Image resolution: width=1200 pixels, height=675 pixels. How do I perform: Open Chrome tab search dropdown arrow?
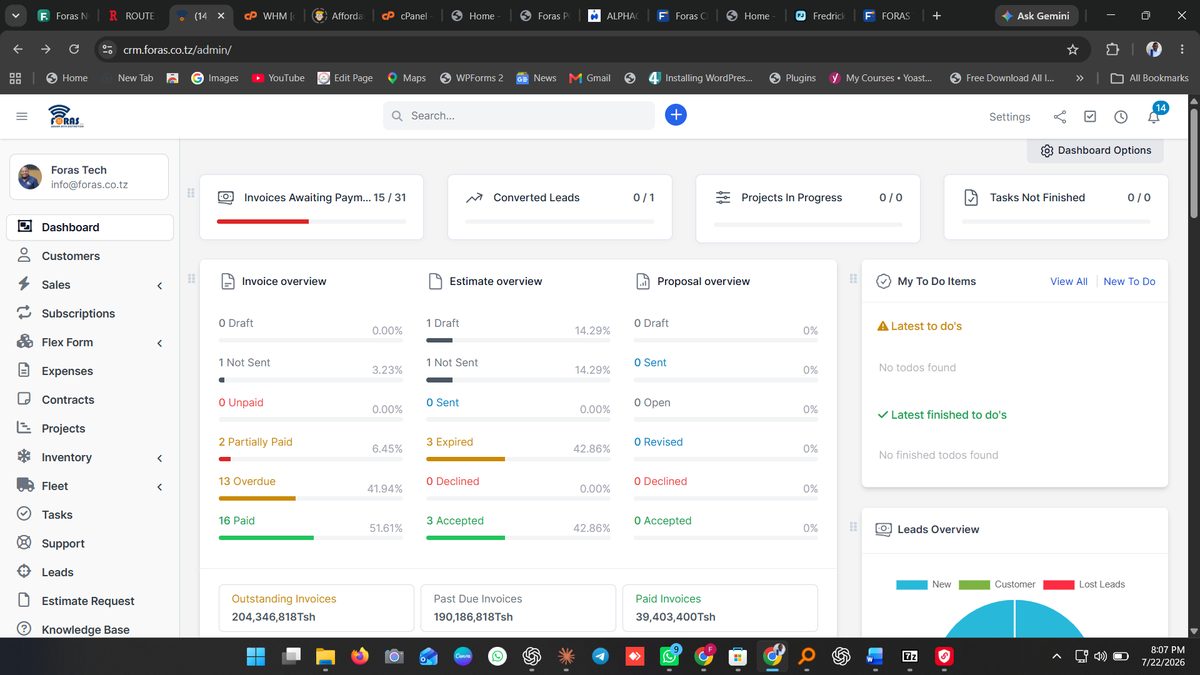15,16
